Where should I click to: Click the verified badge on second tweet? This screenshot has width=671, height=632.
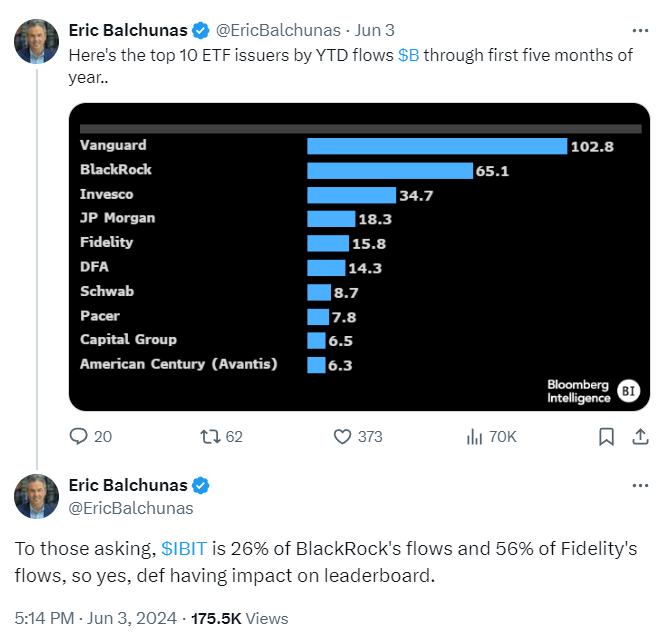coord(200,486)
